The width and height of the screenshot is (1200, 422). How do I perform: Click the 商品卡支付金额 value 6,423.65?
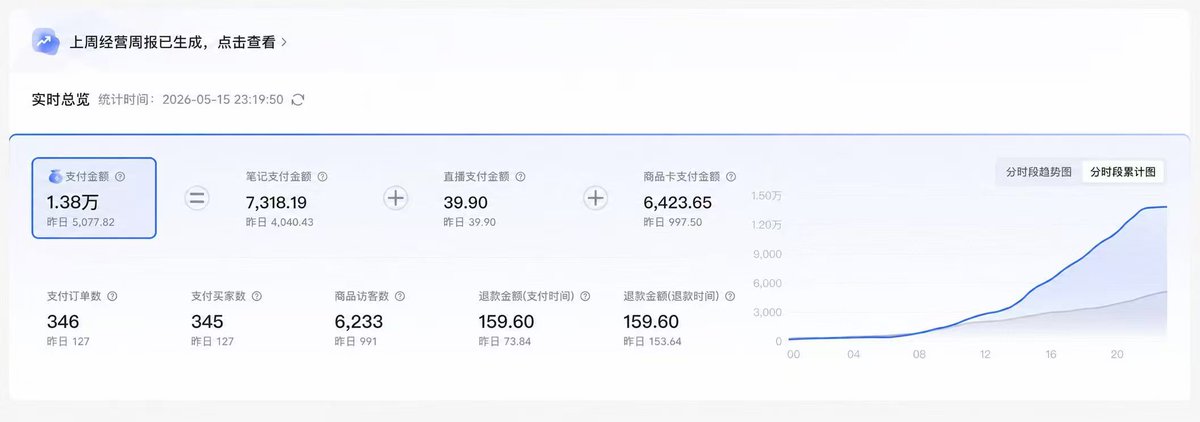[677, 202]
